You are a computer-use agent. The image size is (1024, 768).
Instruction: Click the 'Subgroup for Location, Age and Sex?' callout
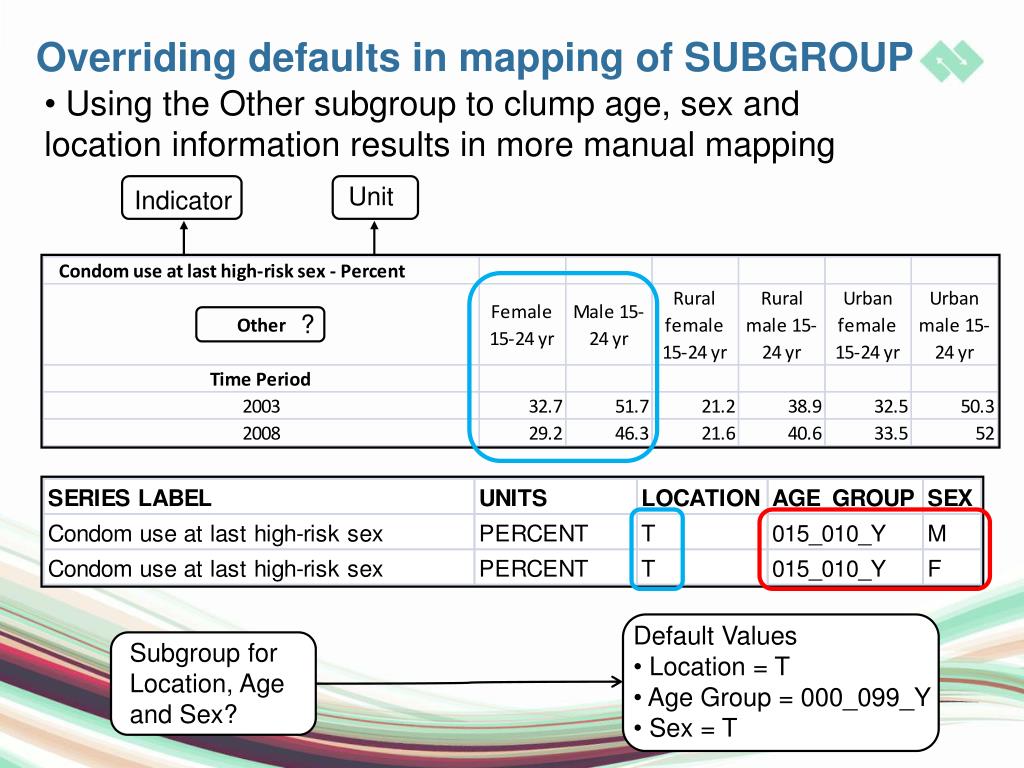[214, 683]
